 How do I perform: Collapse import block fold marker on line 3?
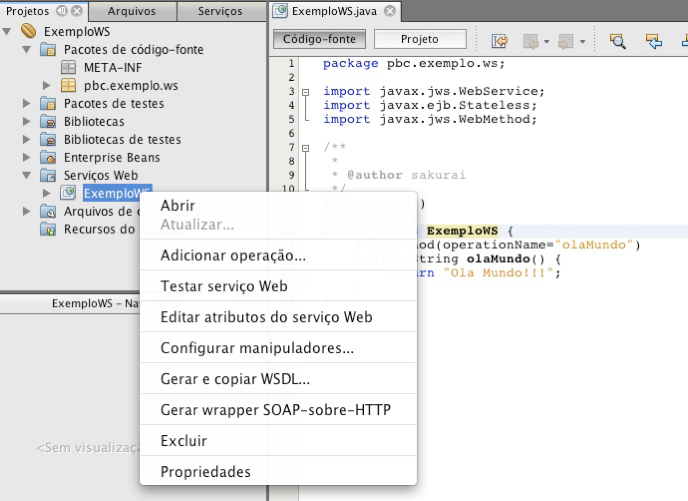pos(305,92)
